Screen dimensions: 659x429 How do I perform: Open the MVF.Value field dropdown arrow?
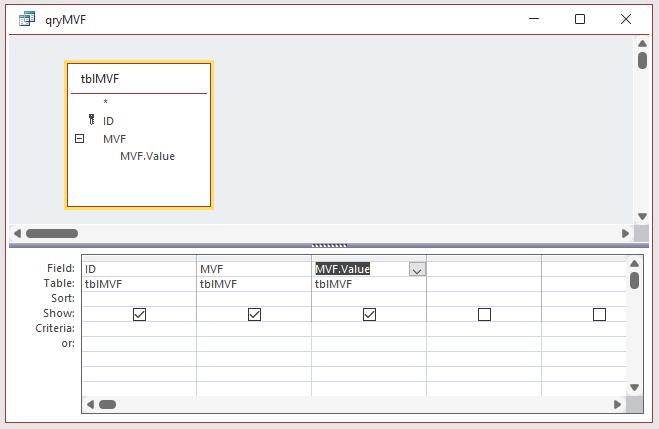coord(417,270)
